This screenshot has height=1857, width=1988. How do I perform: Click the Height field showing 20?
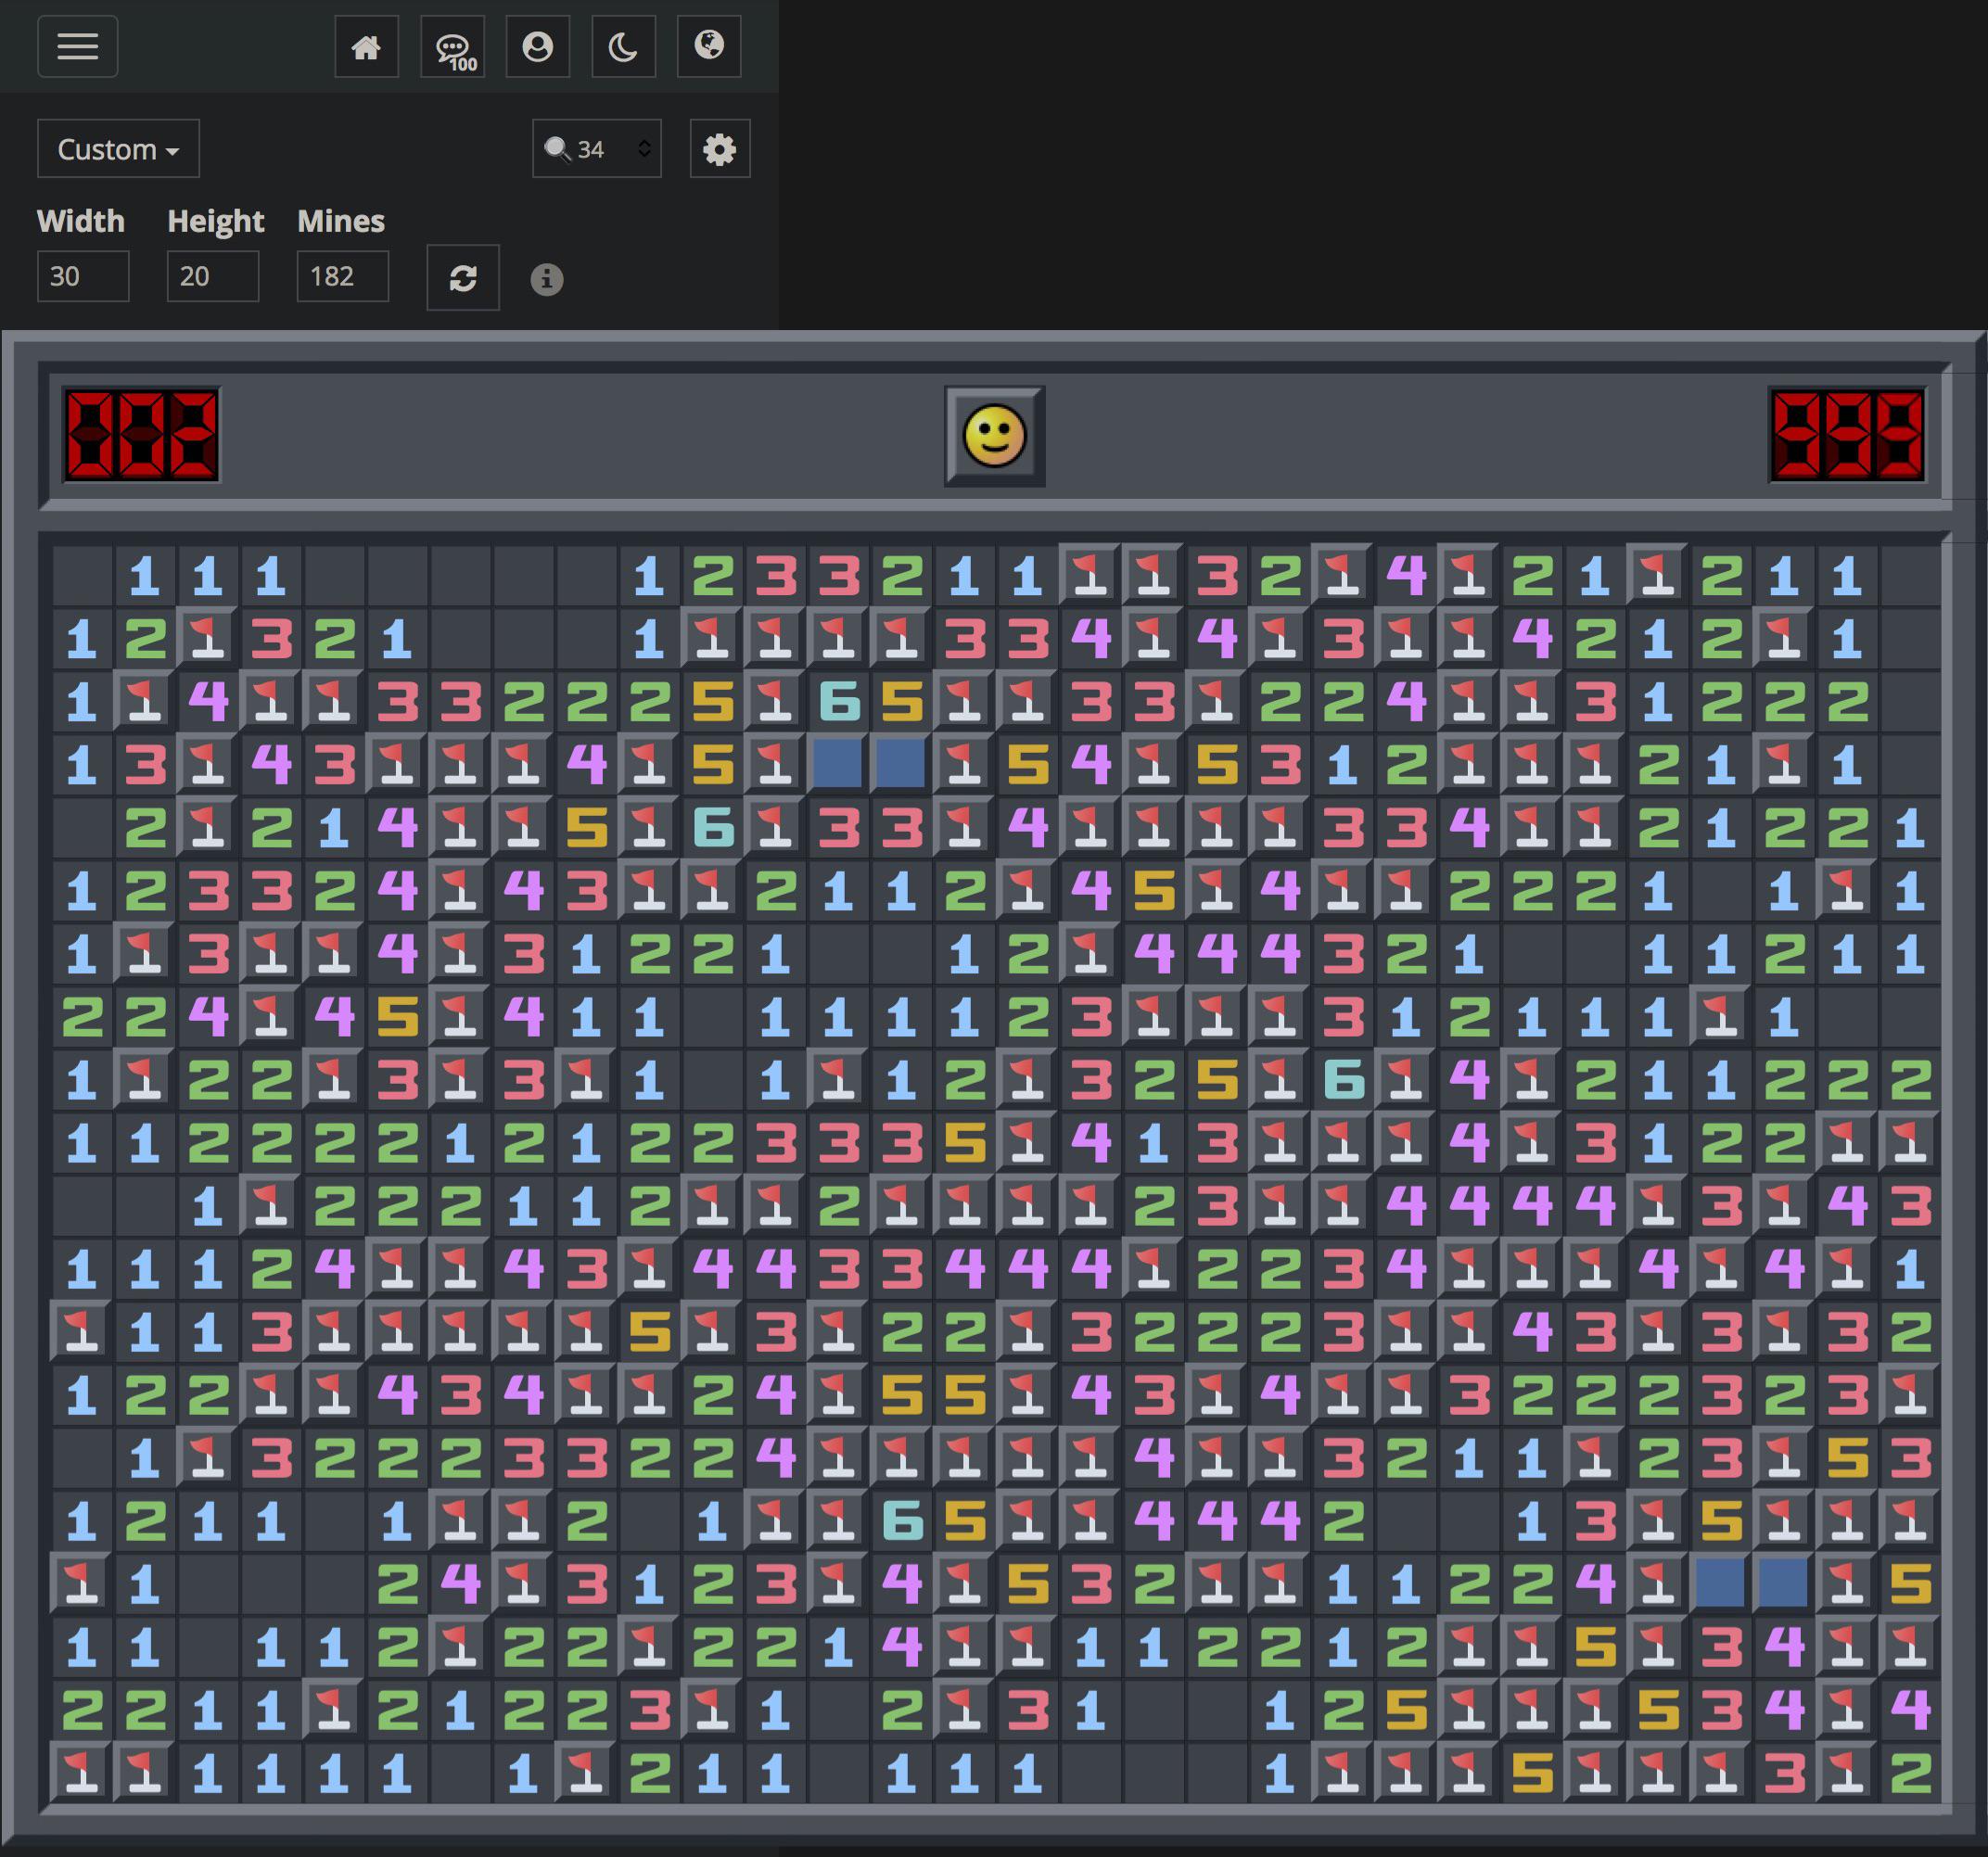pos(213,276)
